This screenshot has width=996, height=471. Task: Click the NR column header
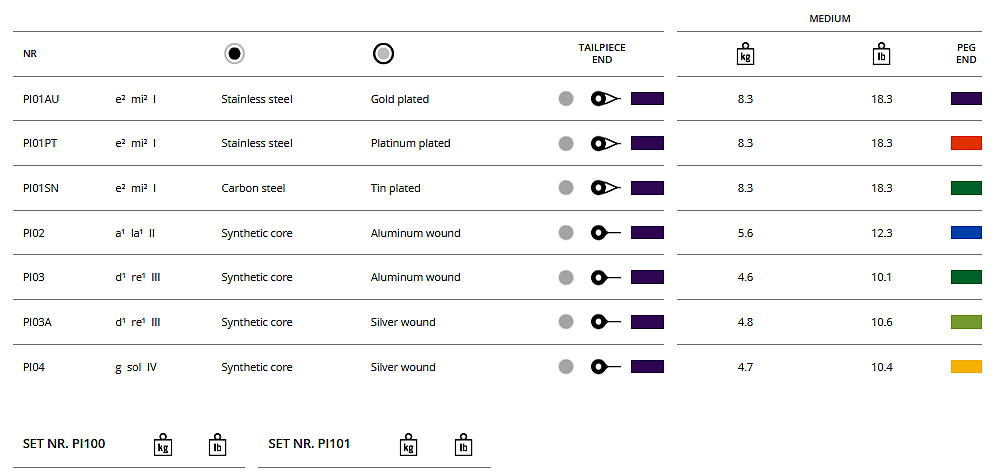tap(30, 54)
